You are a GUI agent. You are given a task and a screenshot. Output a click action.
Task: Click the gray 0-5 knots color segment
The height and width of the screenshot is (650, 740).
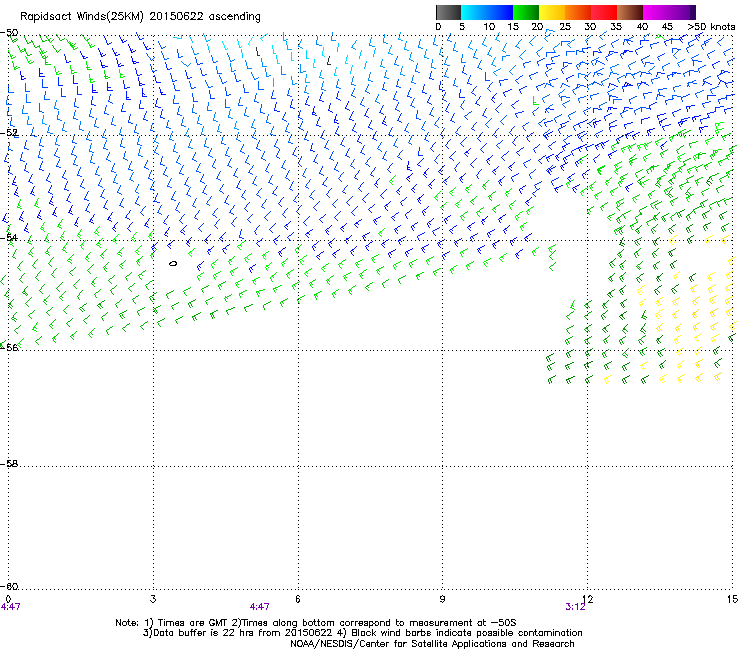[448, 12]
